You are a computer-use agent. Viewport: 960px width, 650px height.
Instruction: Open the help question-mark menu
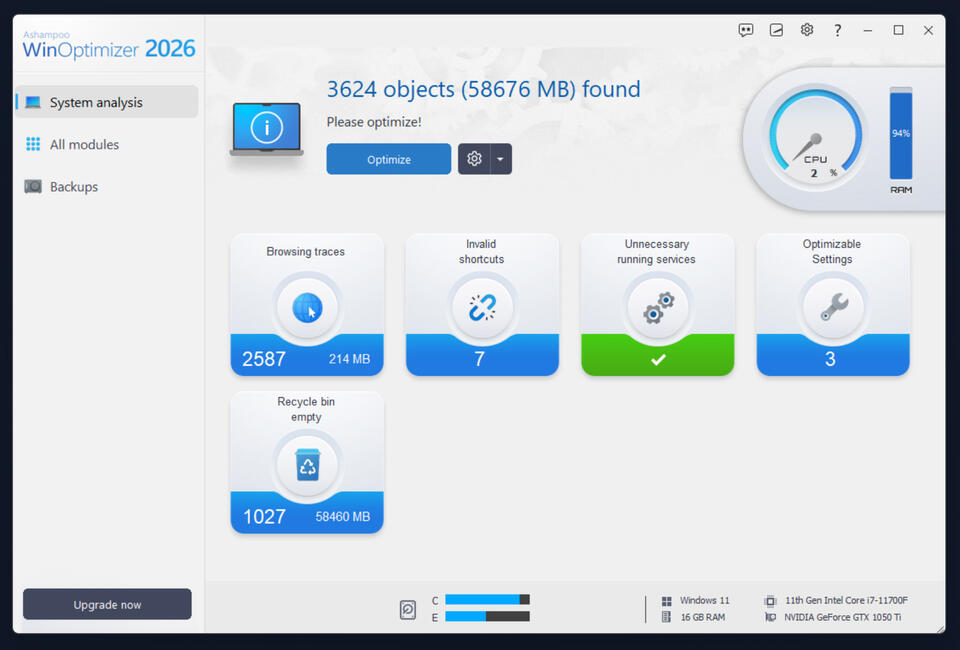tap(837, 30)
